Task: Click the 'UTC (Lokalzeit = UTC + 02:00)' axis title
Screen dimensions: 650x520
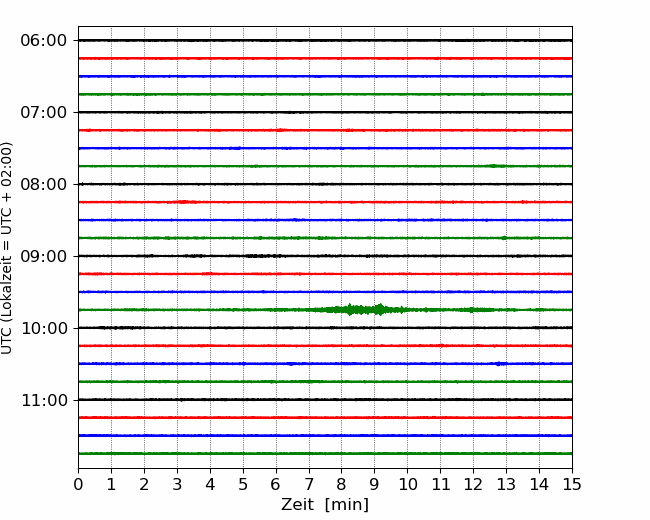Action: tap(7, 248)
